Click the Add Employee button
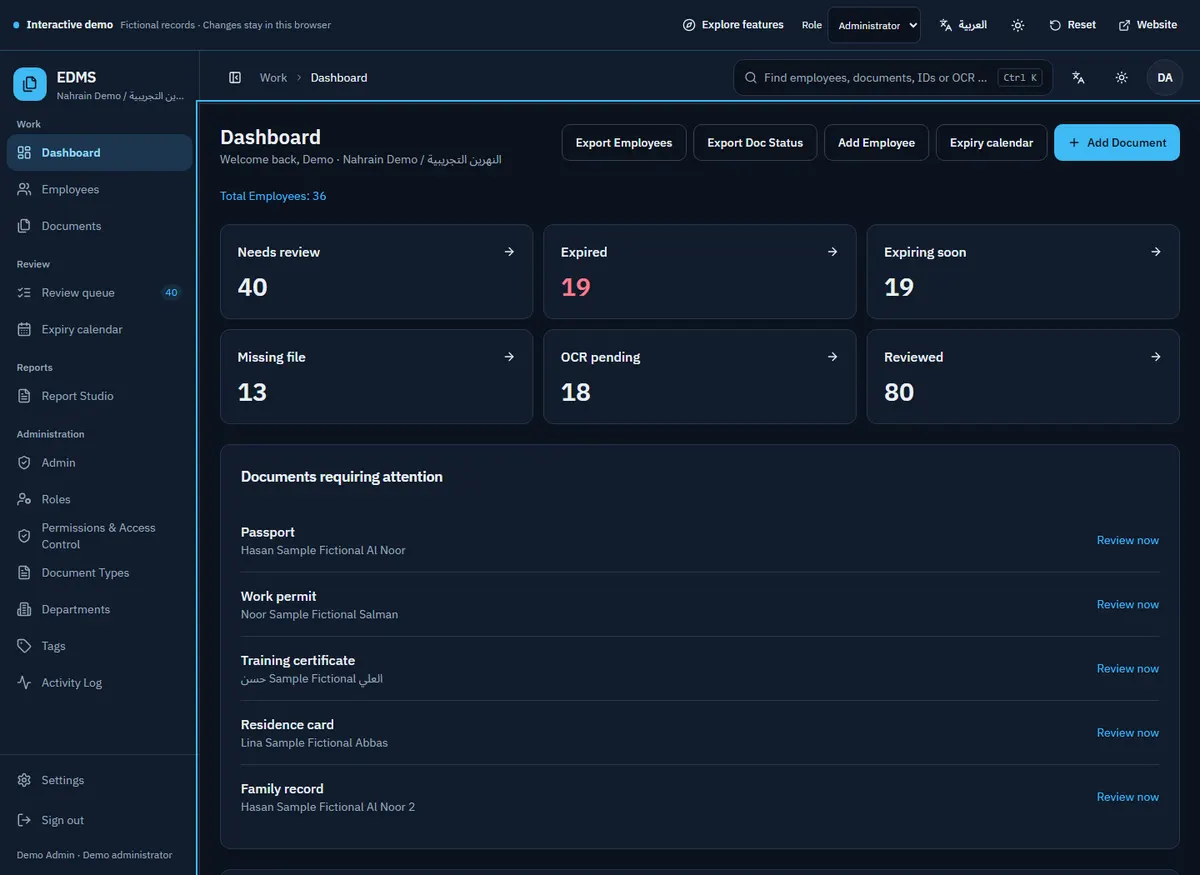Screen dimensions: 1200x875 [876, 143]
